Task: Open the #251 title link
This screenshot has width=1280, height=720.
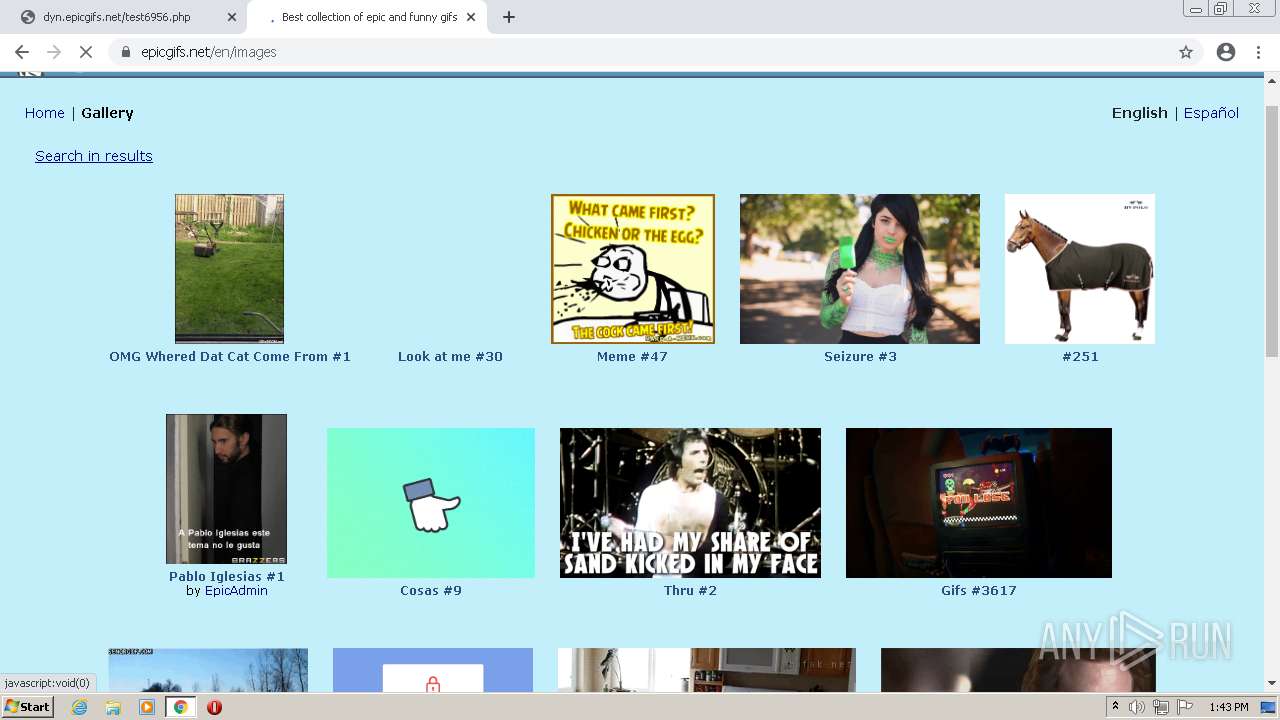Action: pyautogui.click(x=1080, y=357)
